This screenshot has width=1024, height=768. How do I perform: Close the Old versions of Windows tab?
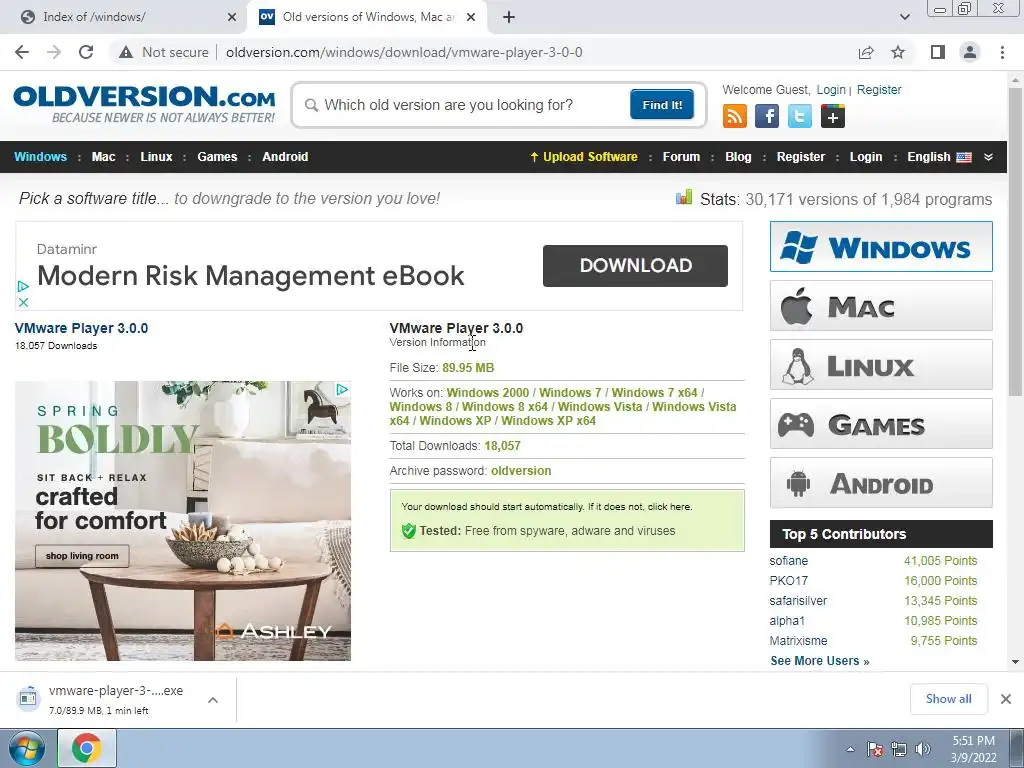(x=471, y=17)
